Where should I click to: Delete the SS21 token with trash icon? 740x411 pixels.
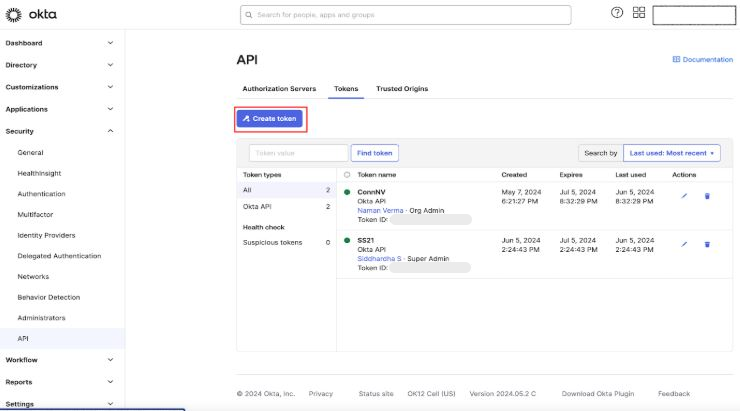coord(707,244)
